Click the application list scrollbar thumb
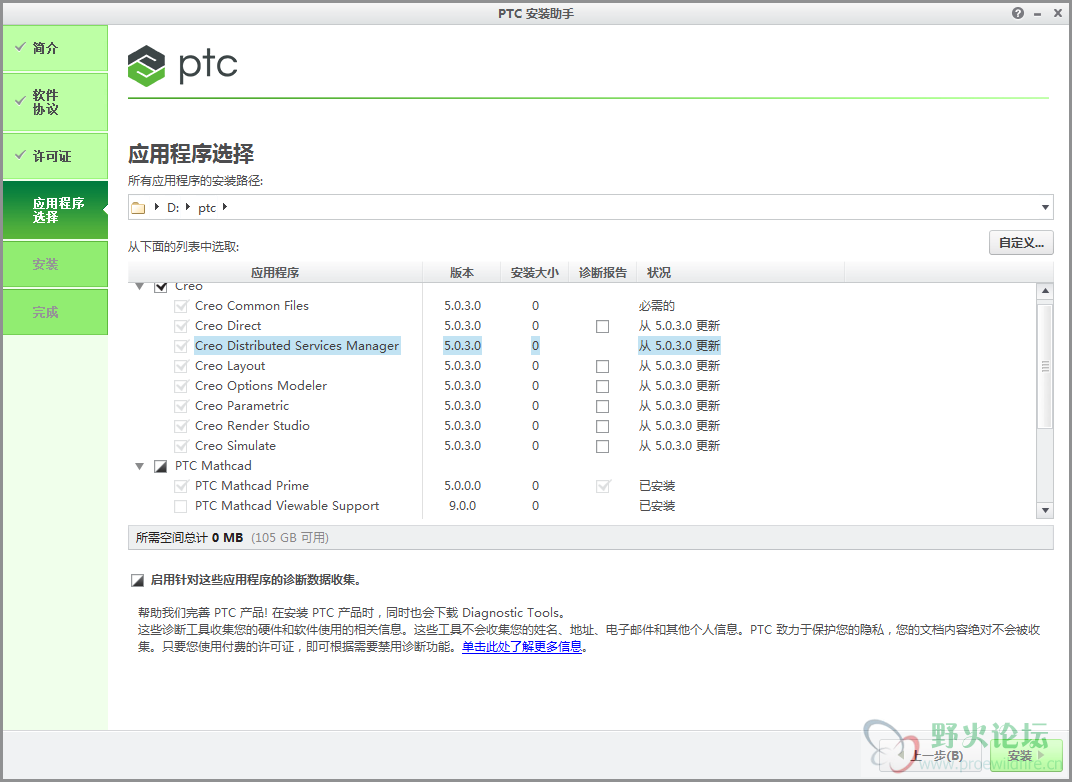1072x782 pixels. tap(1045, 366)
